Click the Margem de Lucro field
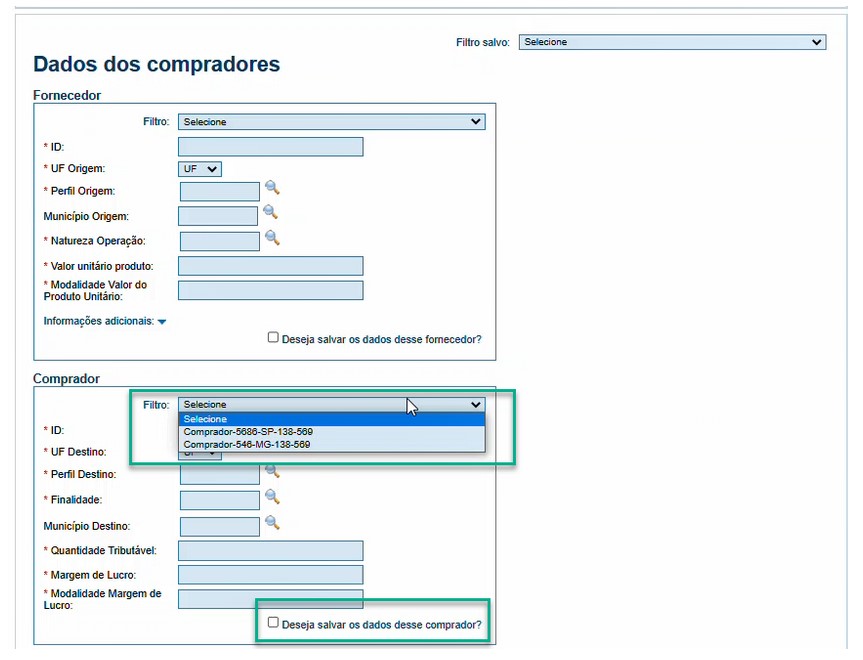This screenshot has width=863, height=660. pyautogui.click(x=270, y=575)
